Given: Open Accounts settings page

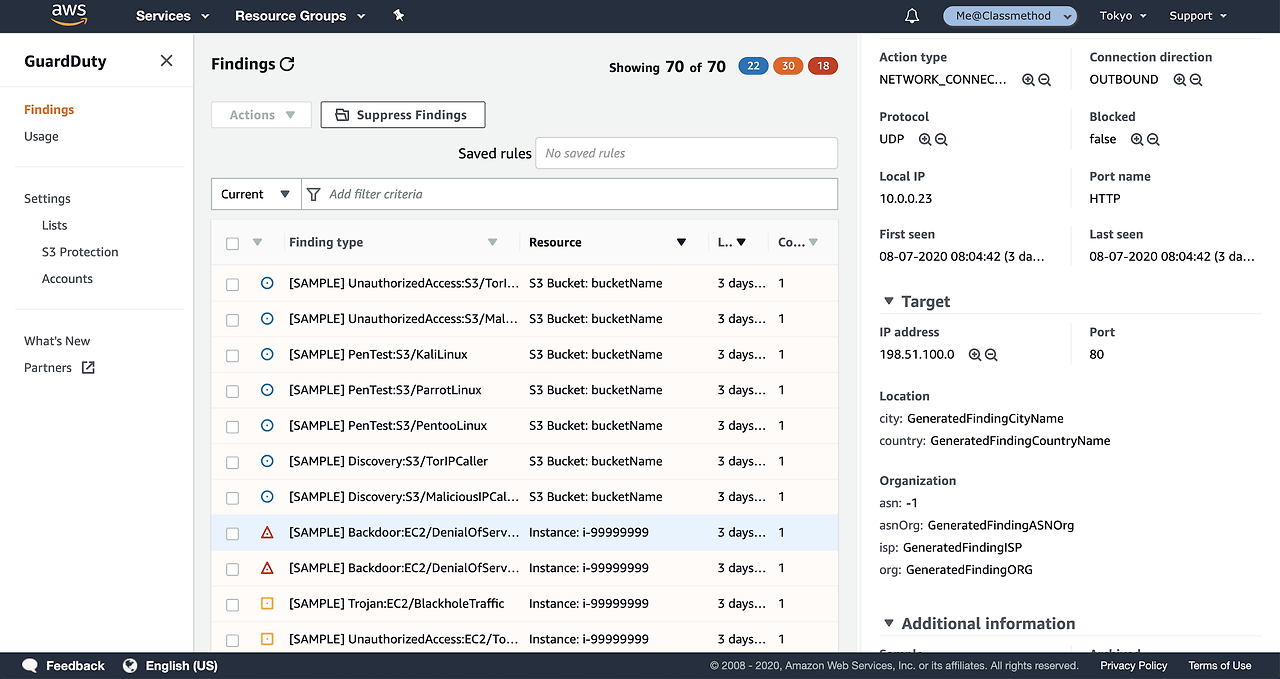Looking at the screenshot, I should [67, 280].
